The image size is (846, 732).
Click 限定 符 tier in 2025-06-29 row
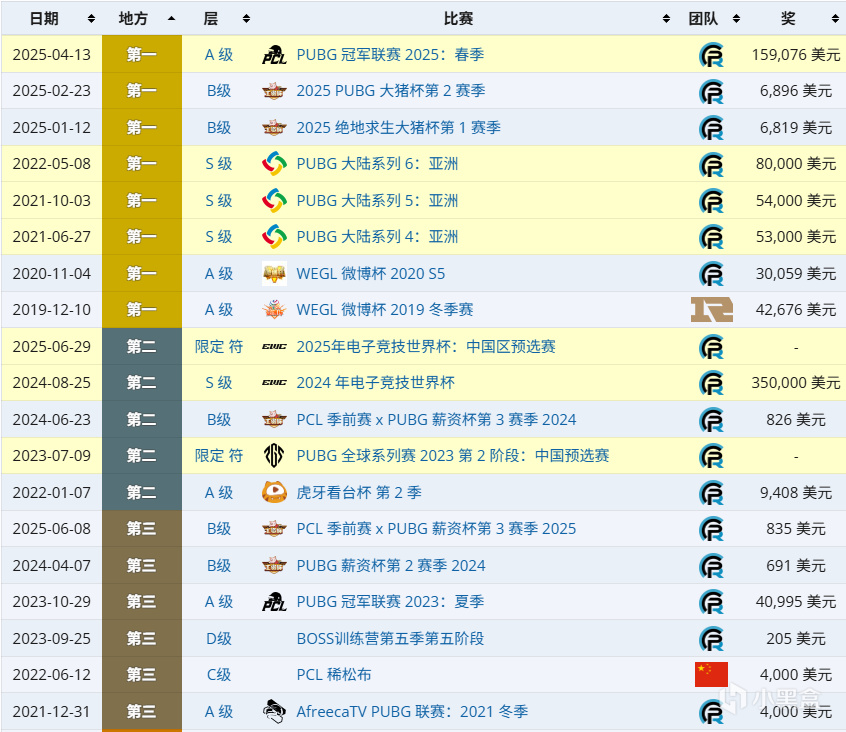click(219, 346)
